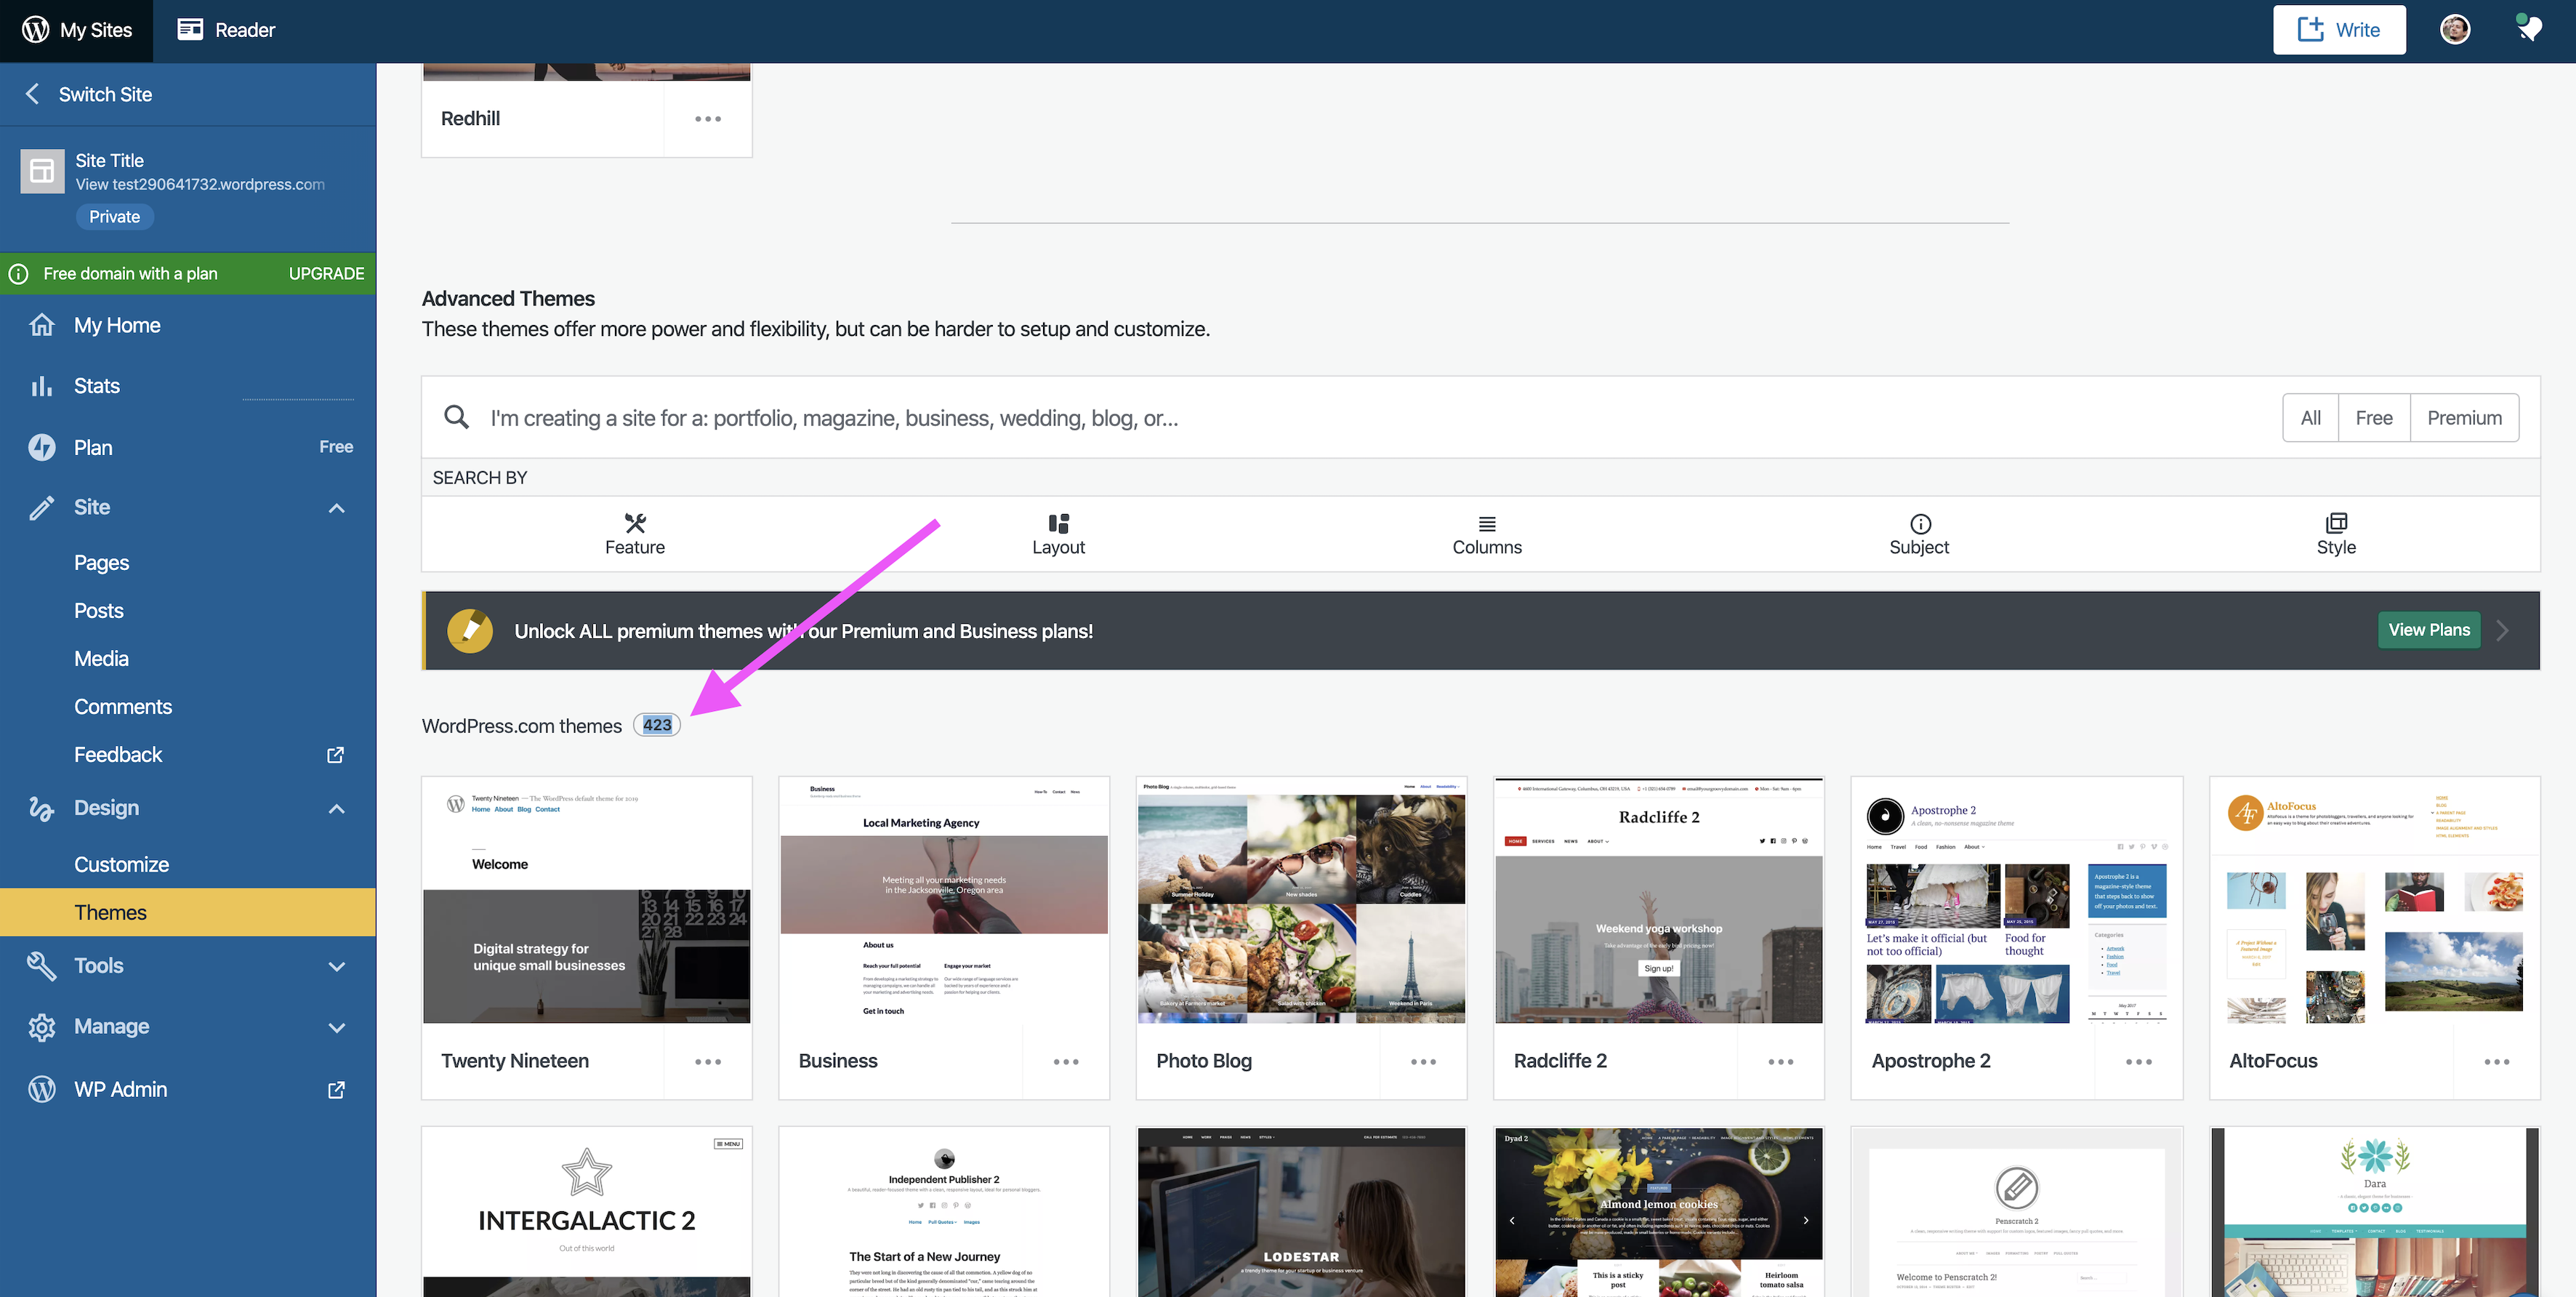The width and height of the screenshot is (2576, 1297).
Task: Filter themes by Premium
Action: coord(2463,418)
